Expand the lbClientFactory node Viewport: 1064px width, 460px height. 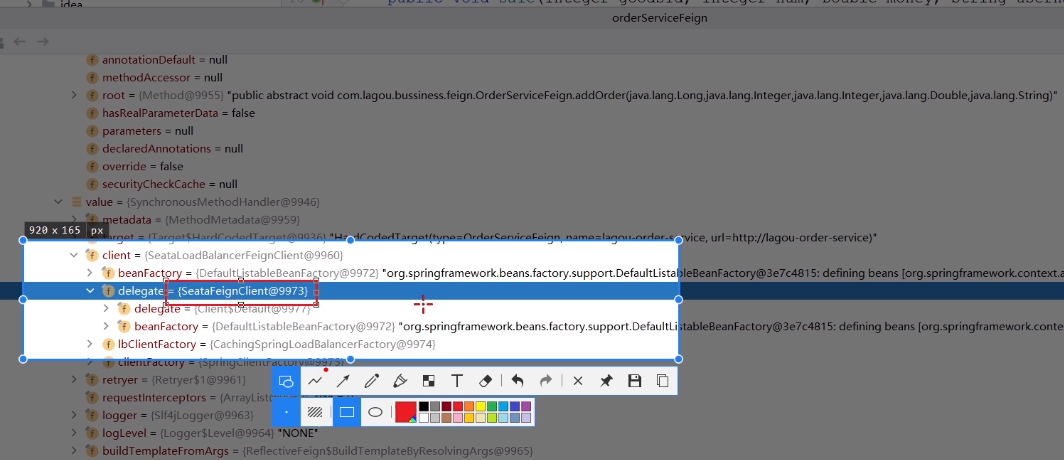90,344
